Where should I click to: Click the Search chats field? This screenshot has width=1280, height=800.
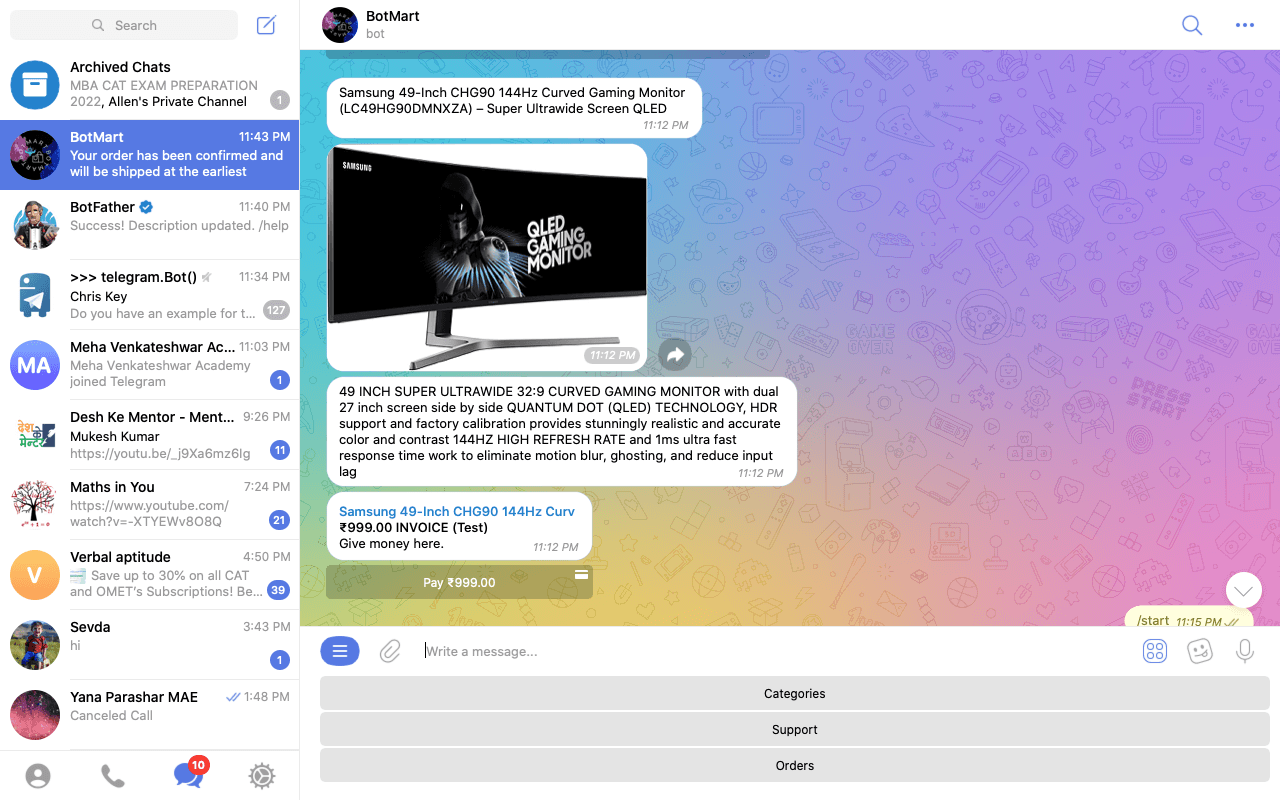tap(124, 25)
